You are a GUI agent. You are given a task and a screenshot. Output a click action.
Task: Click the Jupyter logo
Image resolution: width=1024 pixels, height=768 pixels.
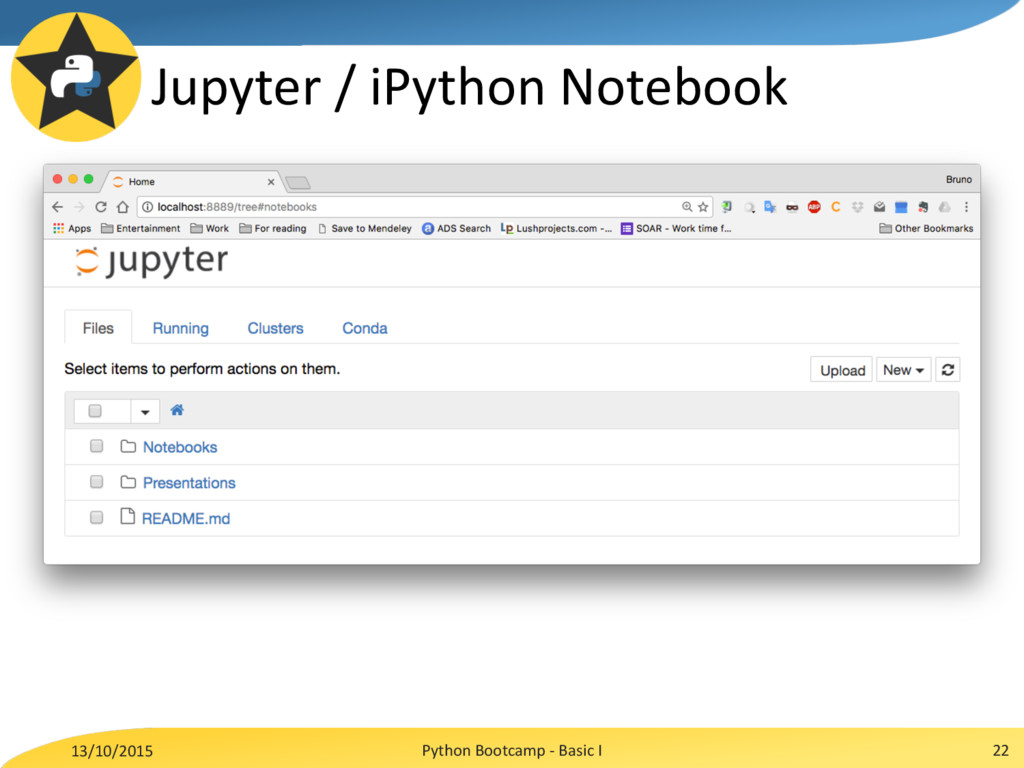pyautogui.click(x=152, y=261)
